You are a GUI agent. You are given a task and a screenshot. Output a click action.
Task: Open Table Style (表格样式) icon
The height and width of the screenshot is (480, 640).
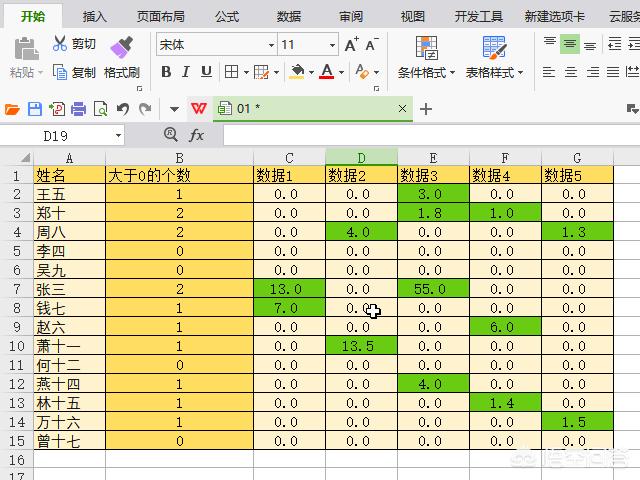coord(494,48)
